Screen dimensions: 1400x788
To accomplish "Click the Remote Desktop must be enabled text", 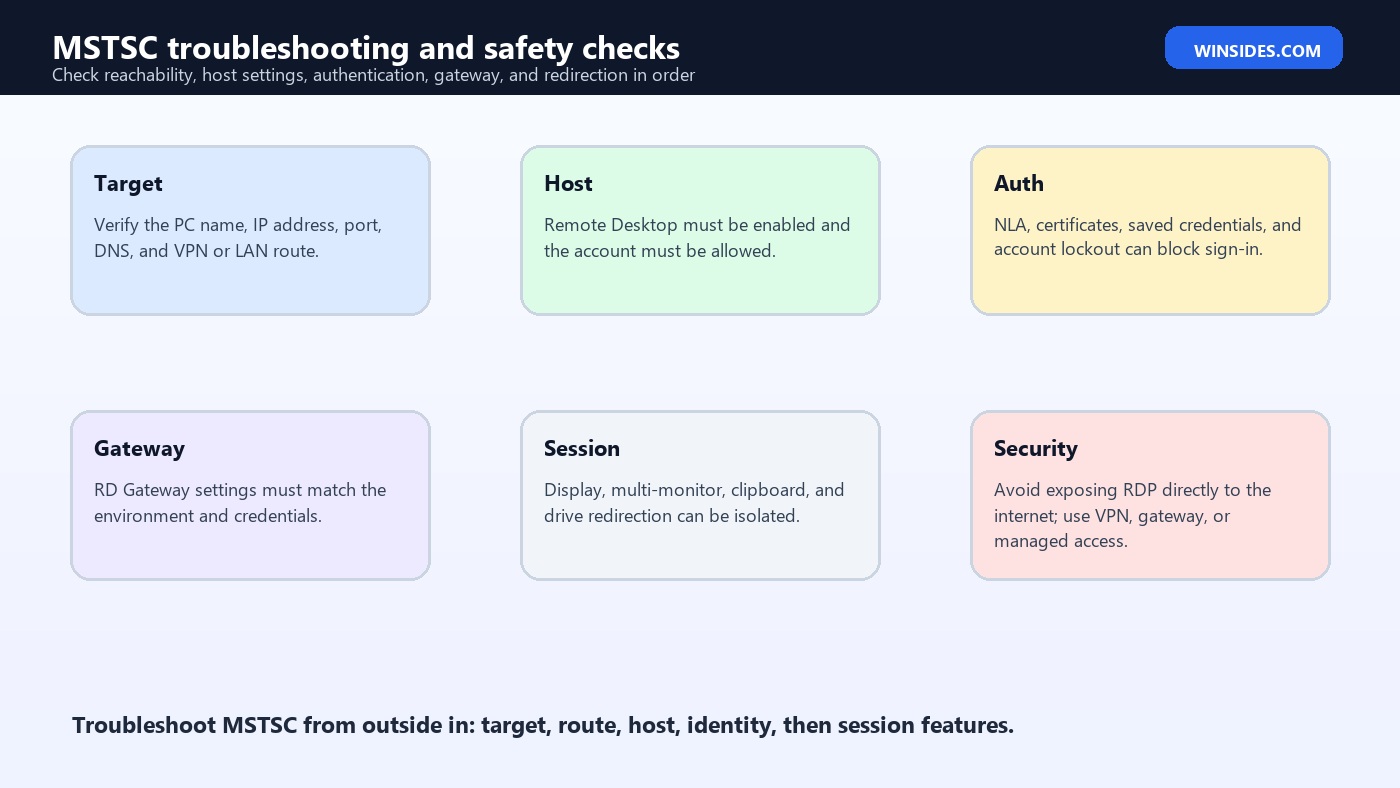I will pyautogui.click(x=697, y=238).
